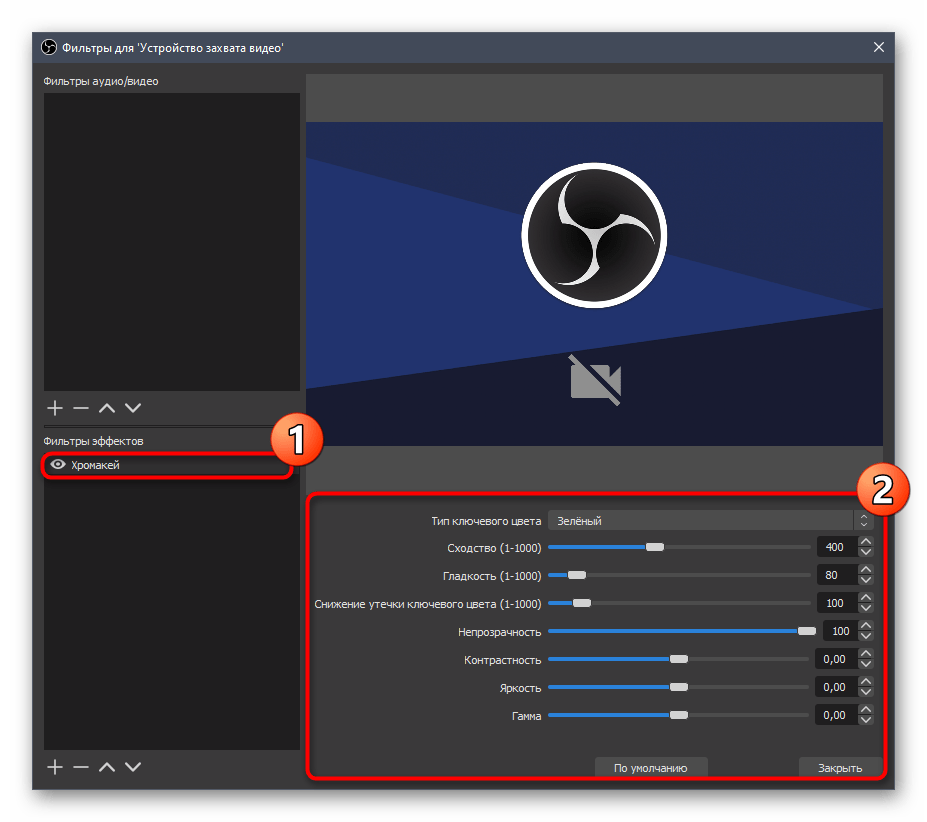Increase Сходство value with up arrow
The width and height of the screenshot is (927, 822).
(866, 542)
